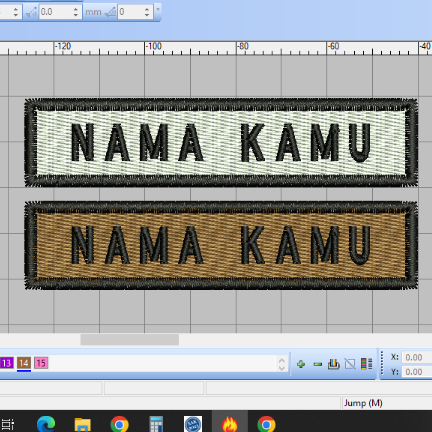The width and height of the screenshot is (432, 432).
Task: Click the flame embroidery app taskbar icon
Action: 230,424
